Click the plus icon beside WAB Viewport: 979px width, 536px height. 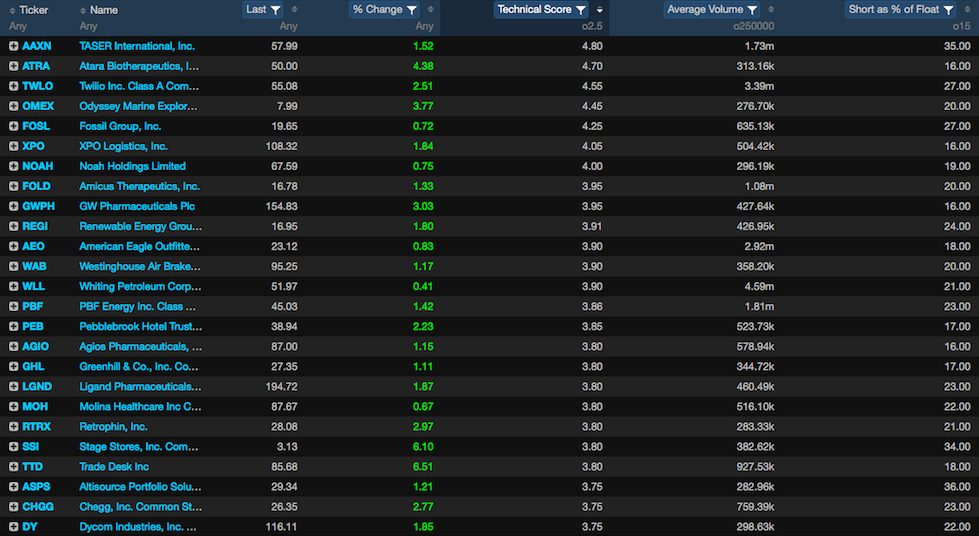click(x=13, y=266)
